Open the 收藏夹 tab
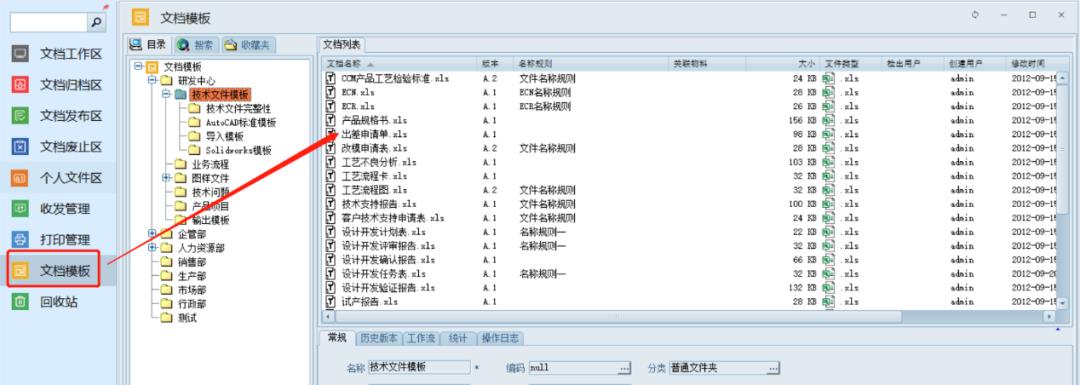Screen dimensions: 1080x385 248,45
